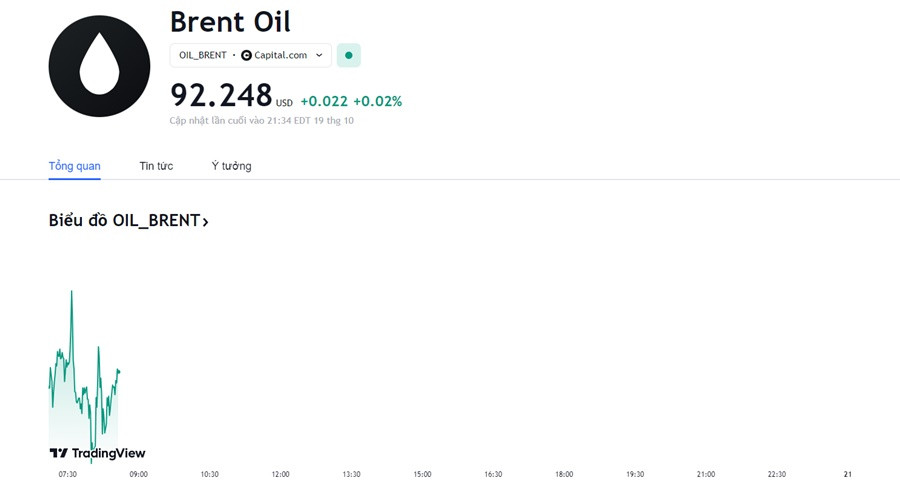Switch to the Tổng quan tab

[75, 166]
